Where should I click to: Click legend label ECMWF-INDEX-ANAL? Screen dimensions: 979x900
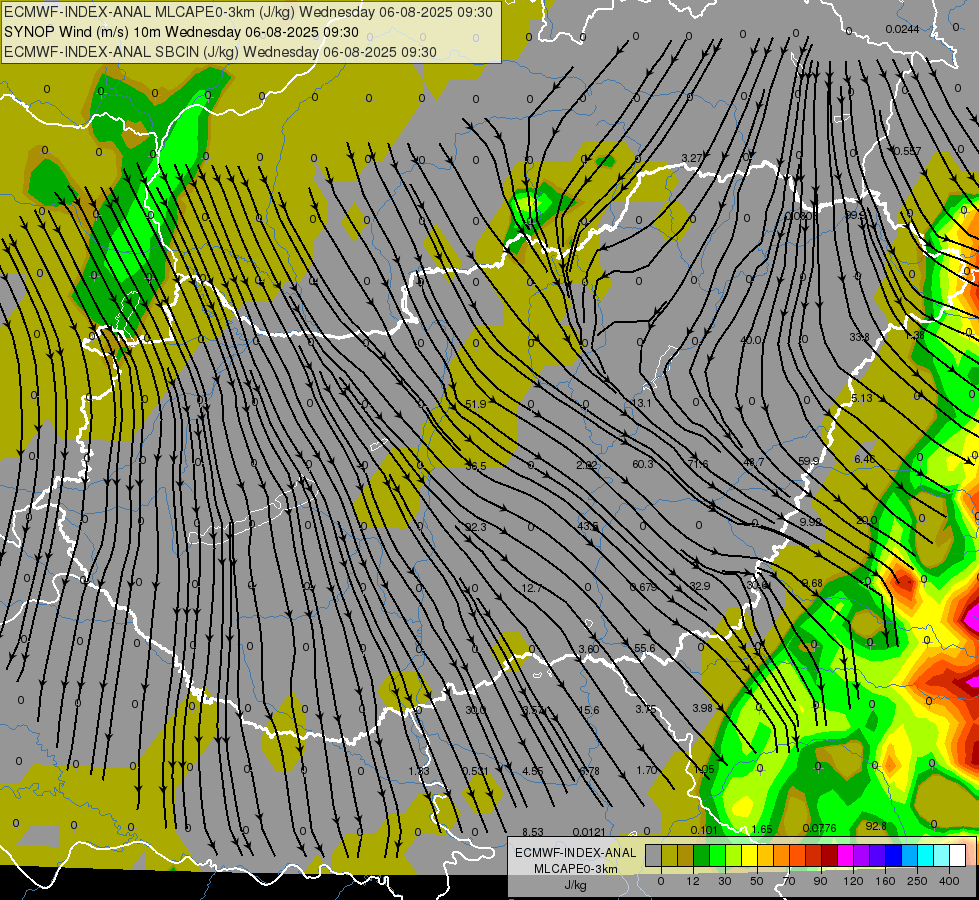coord(575,853)
